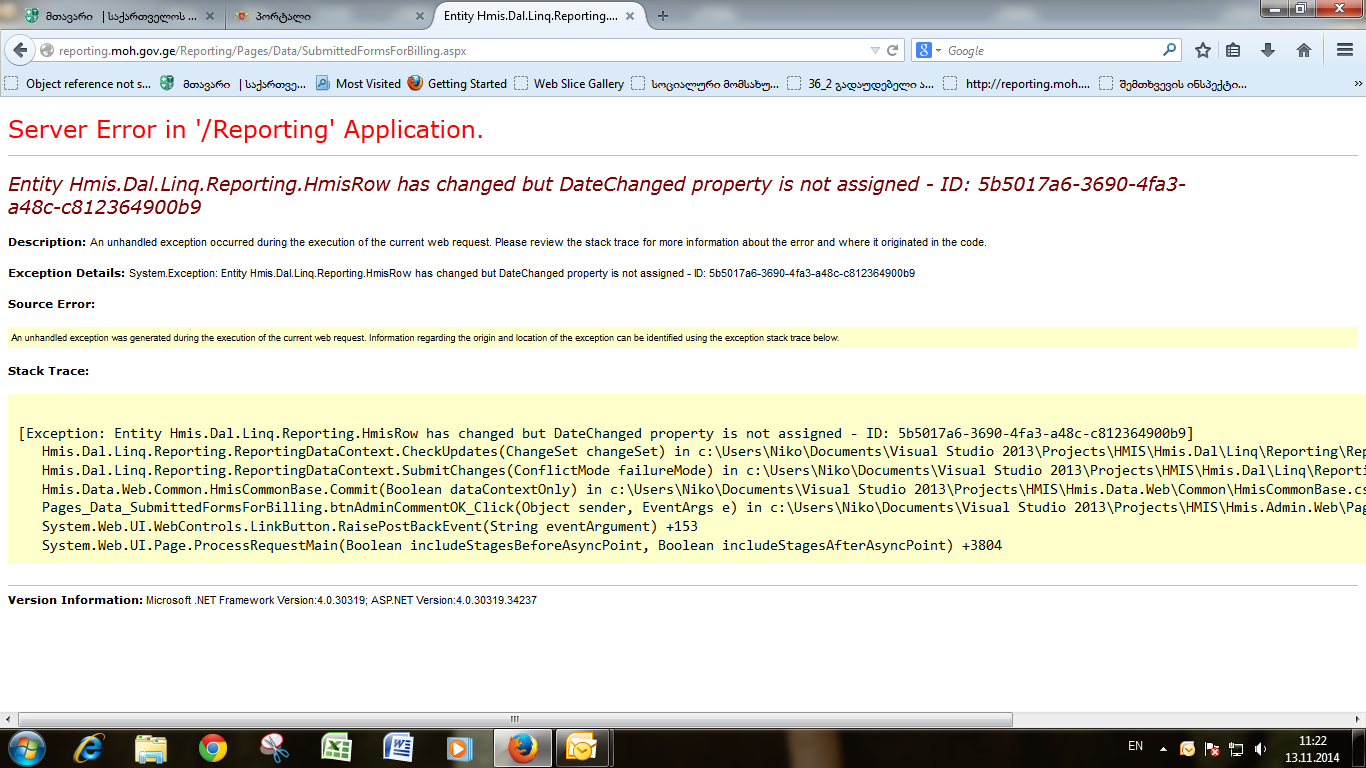Open the Firefox hamburger menu
This screenshot has width=1366, height=768.
click(x=1345, y=50)
